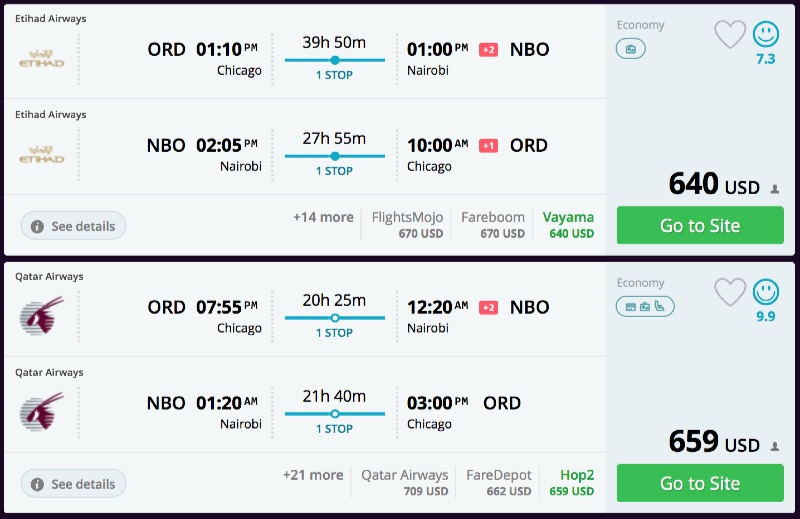Click the passenger icon beside 659 USD
The image size is (800, 519).
(x=775, y=446)
